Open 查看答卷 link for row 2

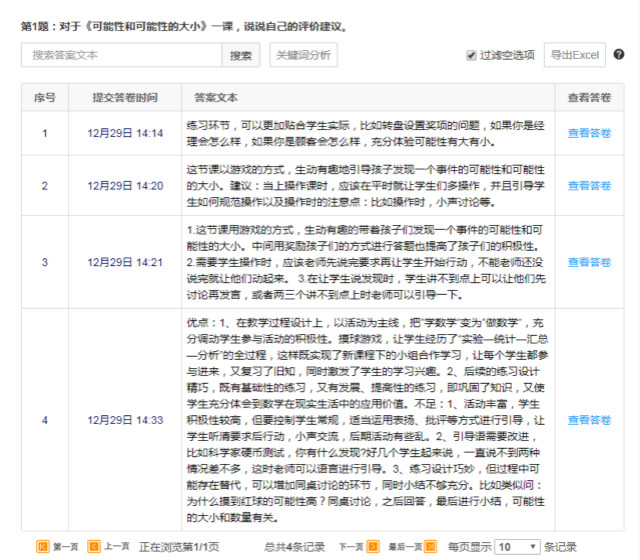589,185
